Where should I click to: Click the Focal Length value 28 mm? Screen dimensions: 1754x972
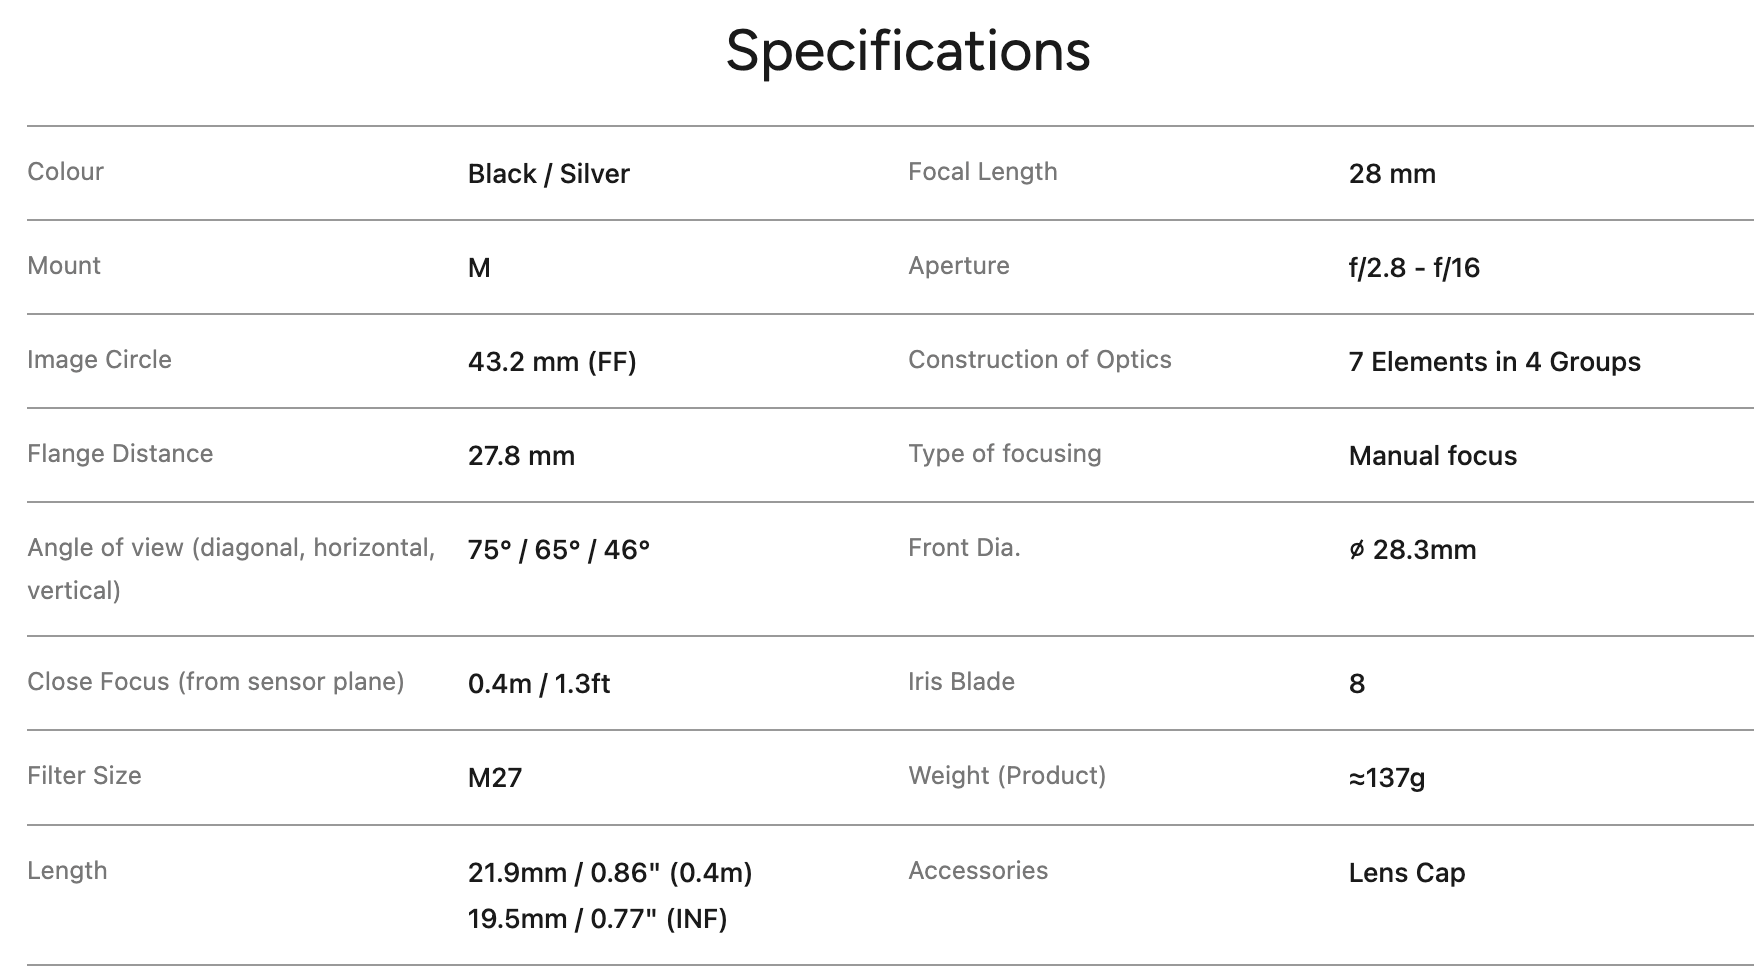[x=1391, y=174]
